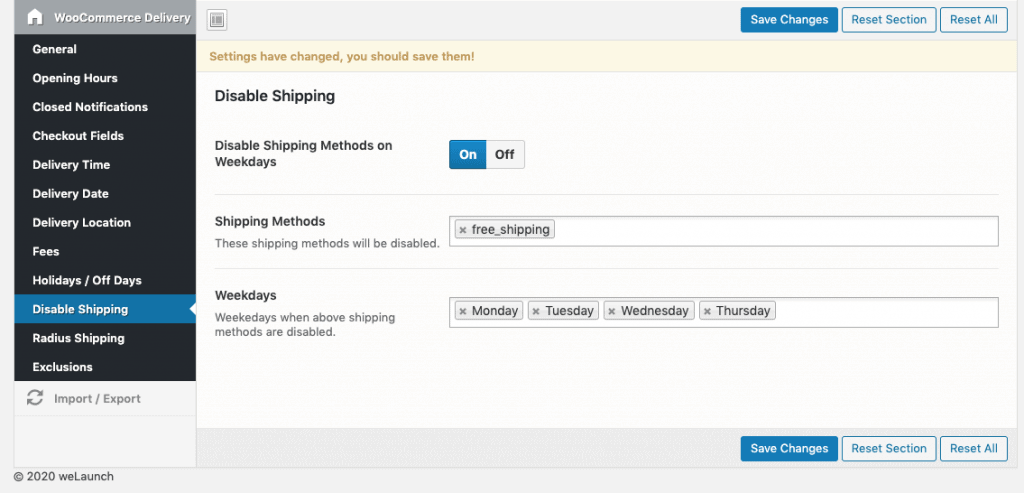Select Holidays / Off Days menu item
This screenshot has height=493, width=1024.
pos(85,281)
